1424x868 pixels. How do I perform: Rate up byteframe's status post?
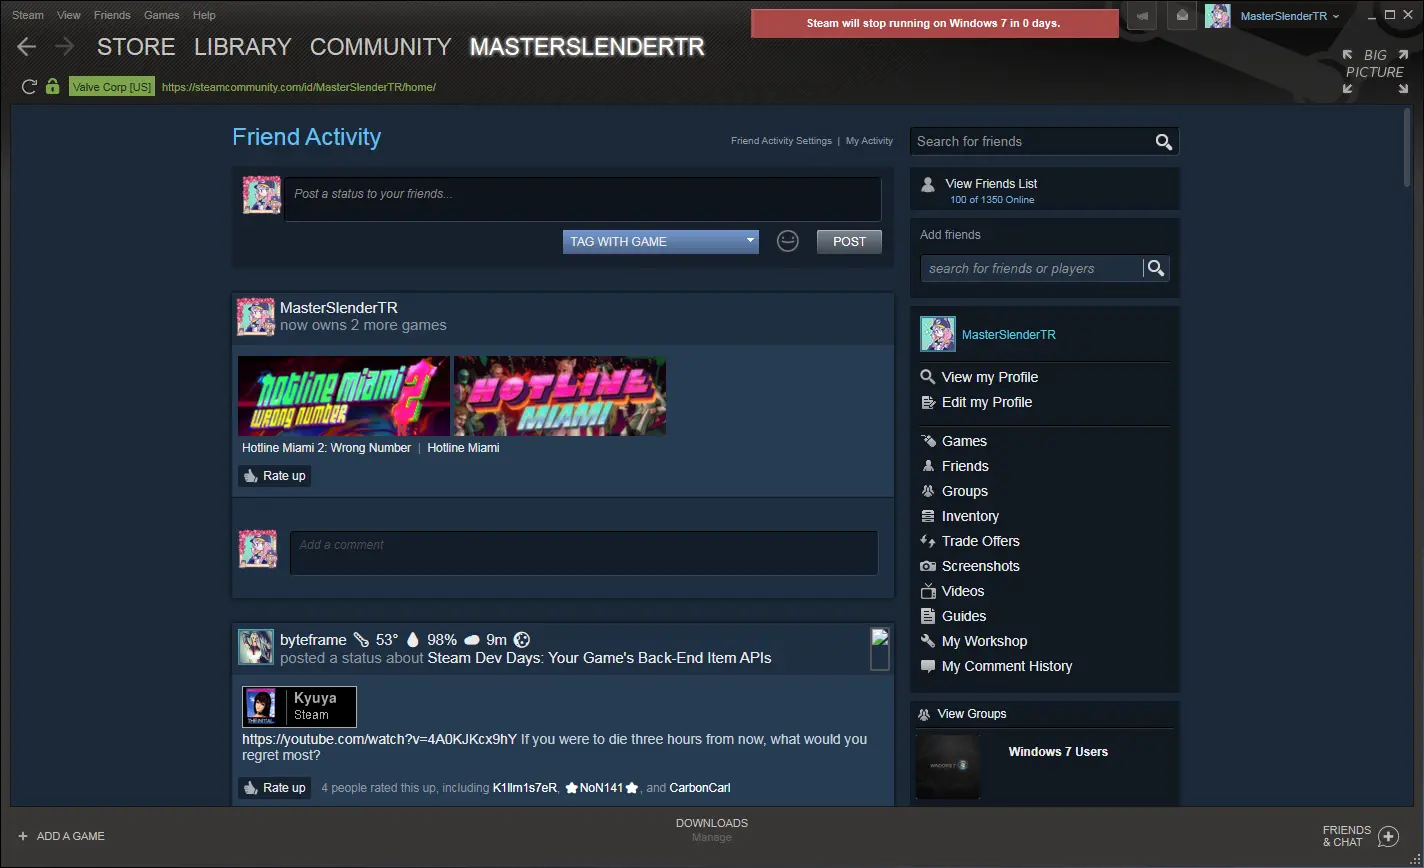point(275,788)
